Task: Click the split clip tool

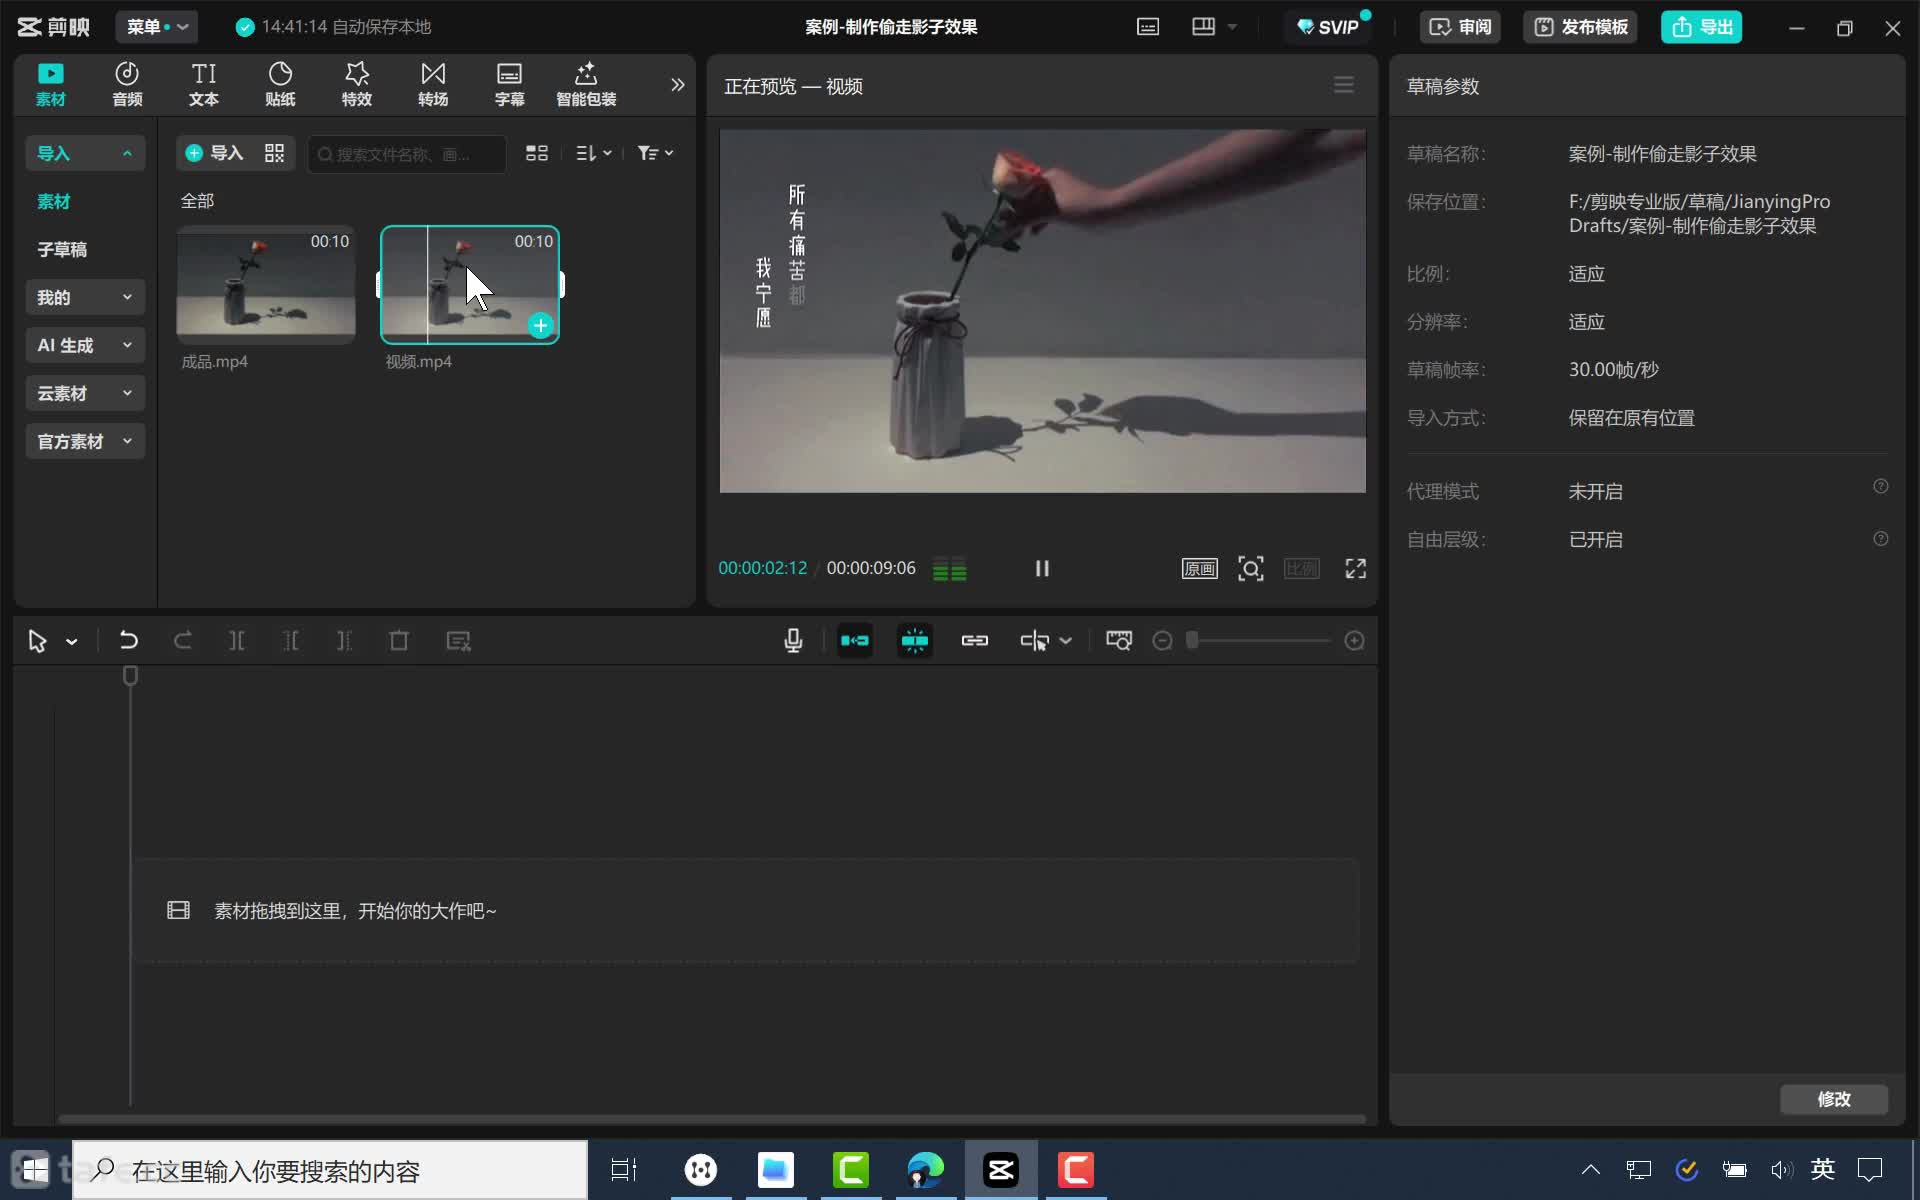Action: click(x=237, y=641)
